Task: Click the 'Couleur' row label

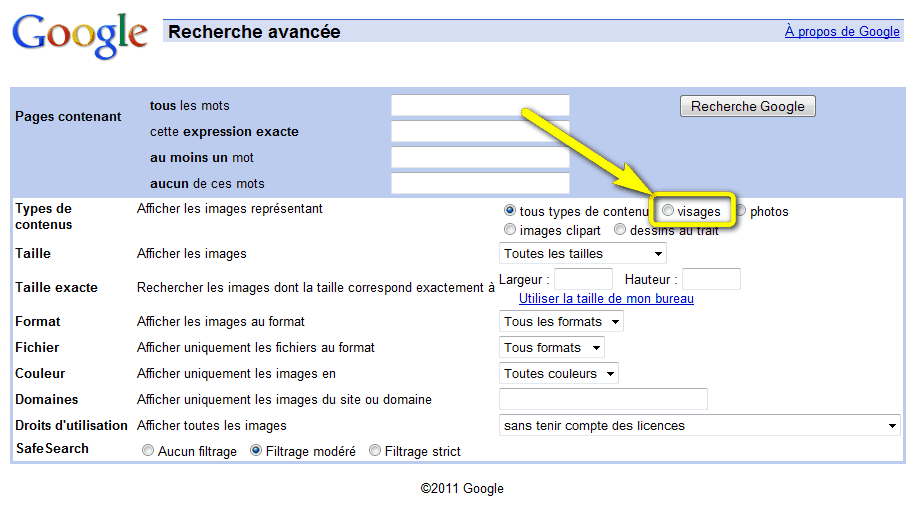Action: 40,374
